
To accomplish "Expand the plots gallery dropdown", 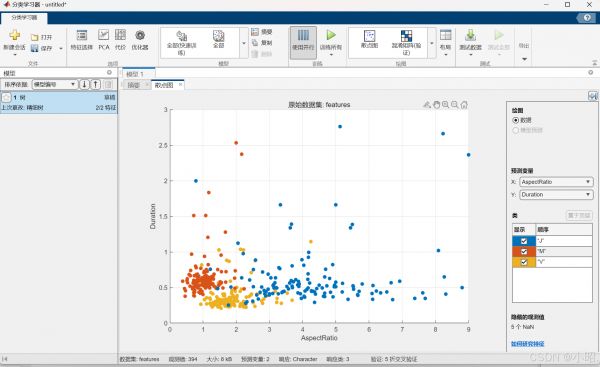I will pos(432,43).
